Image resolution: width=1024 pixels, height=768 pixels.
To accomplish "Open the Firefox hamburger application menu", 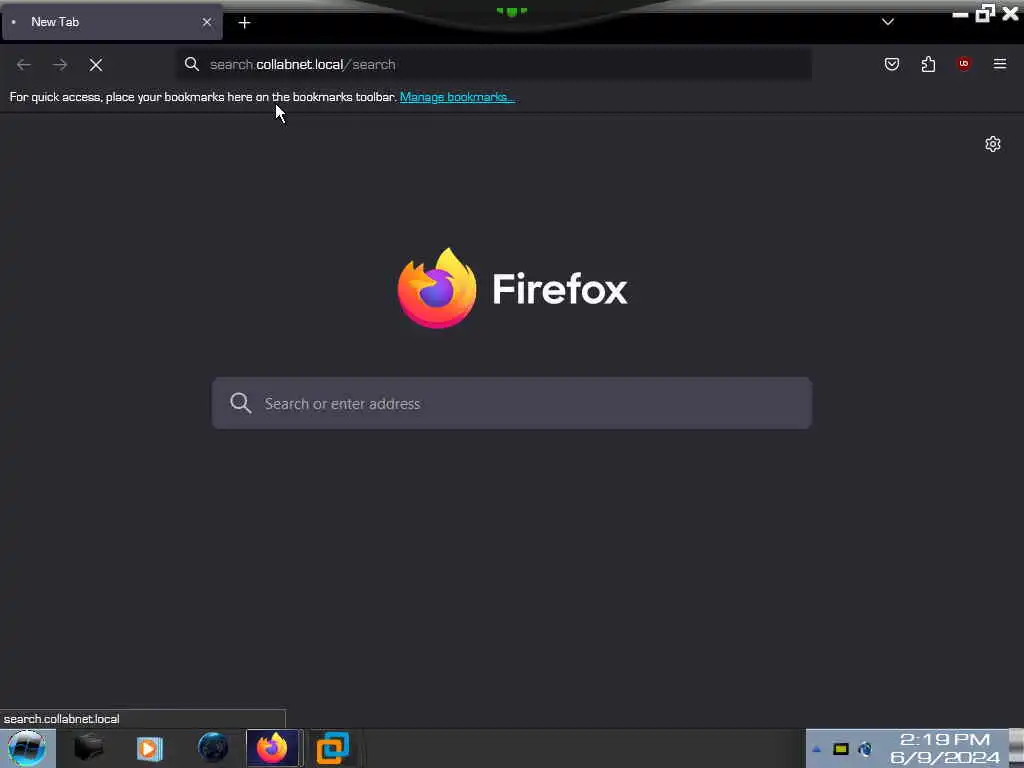I will 999,63.
